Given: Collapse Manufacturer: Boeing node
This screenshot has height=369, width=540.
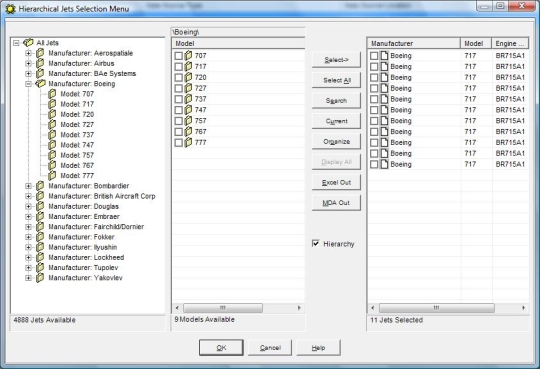Looking at the screenshot, I should [29, 84].
